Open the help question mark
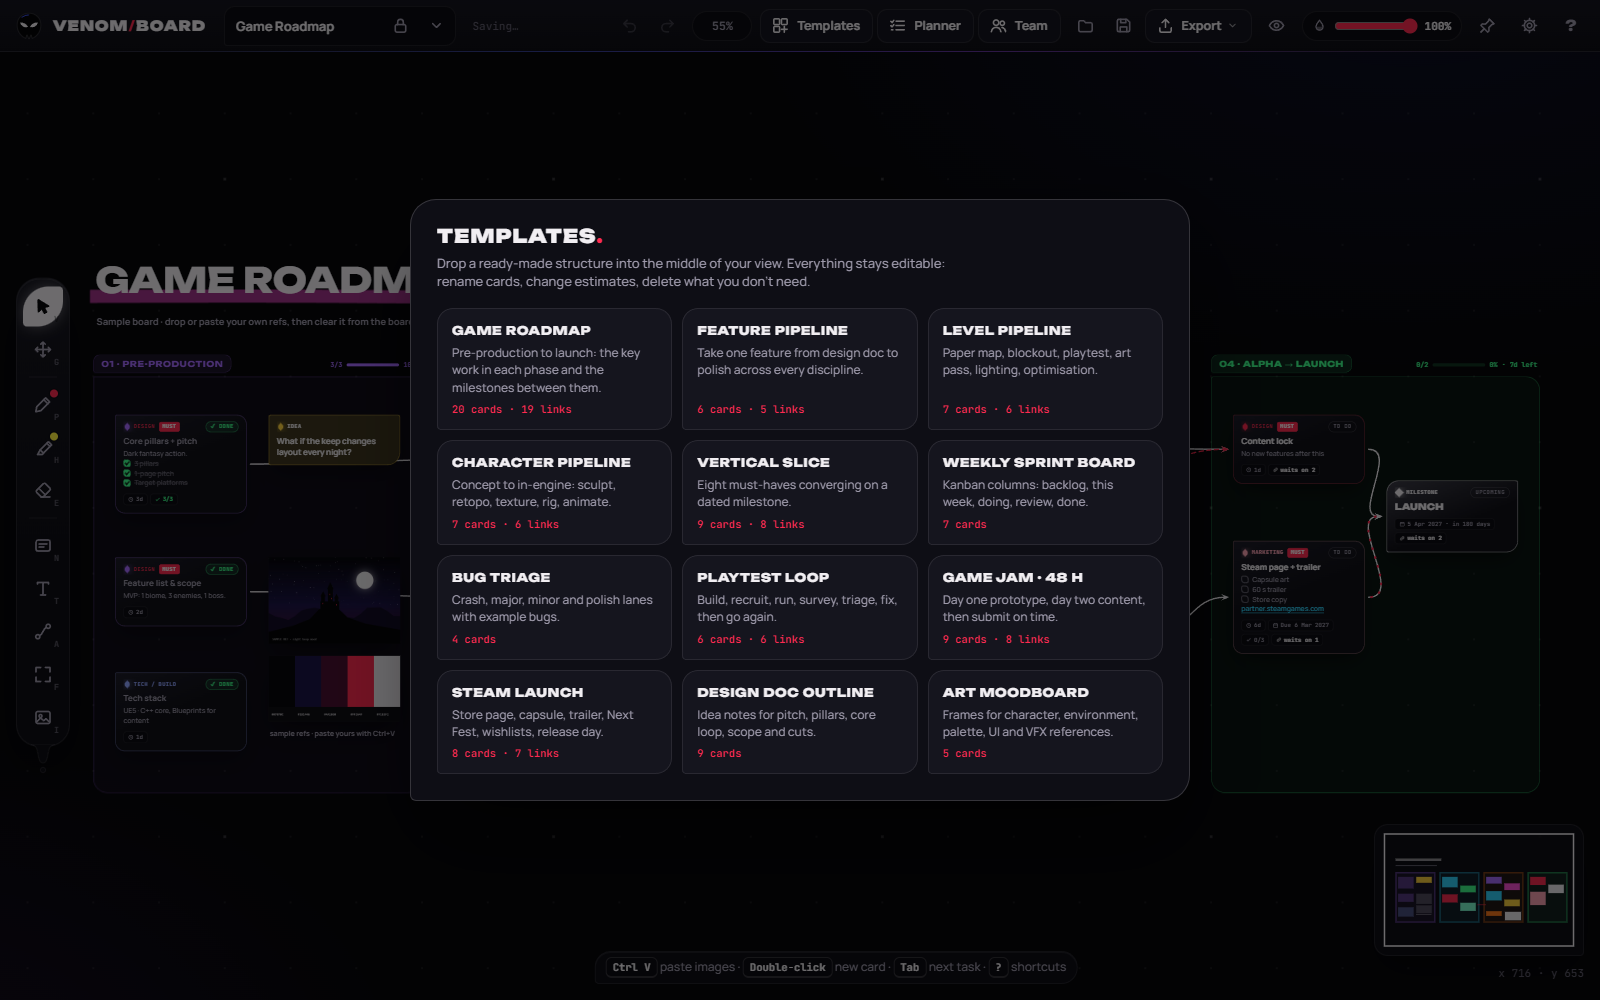1600x1000 pixels. tap(1570, 26)
